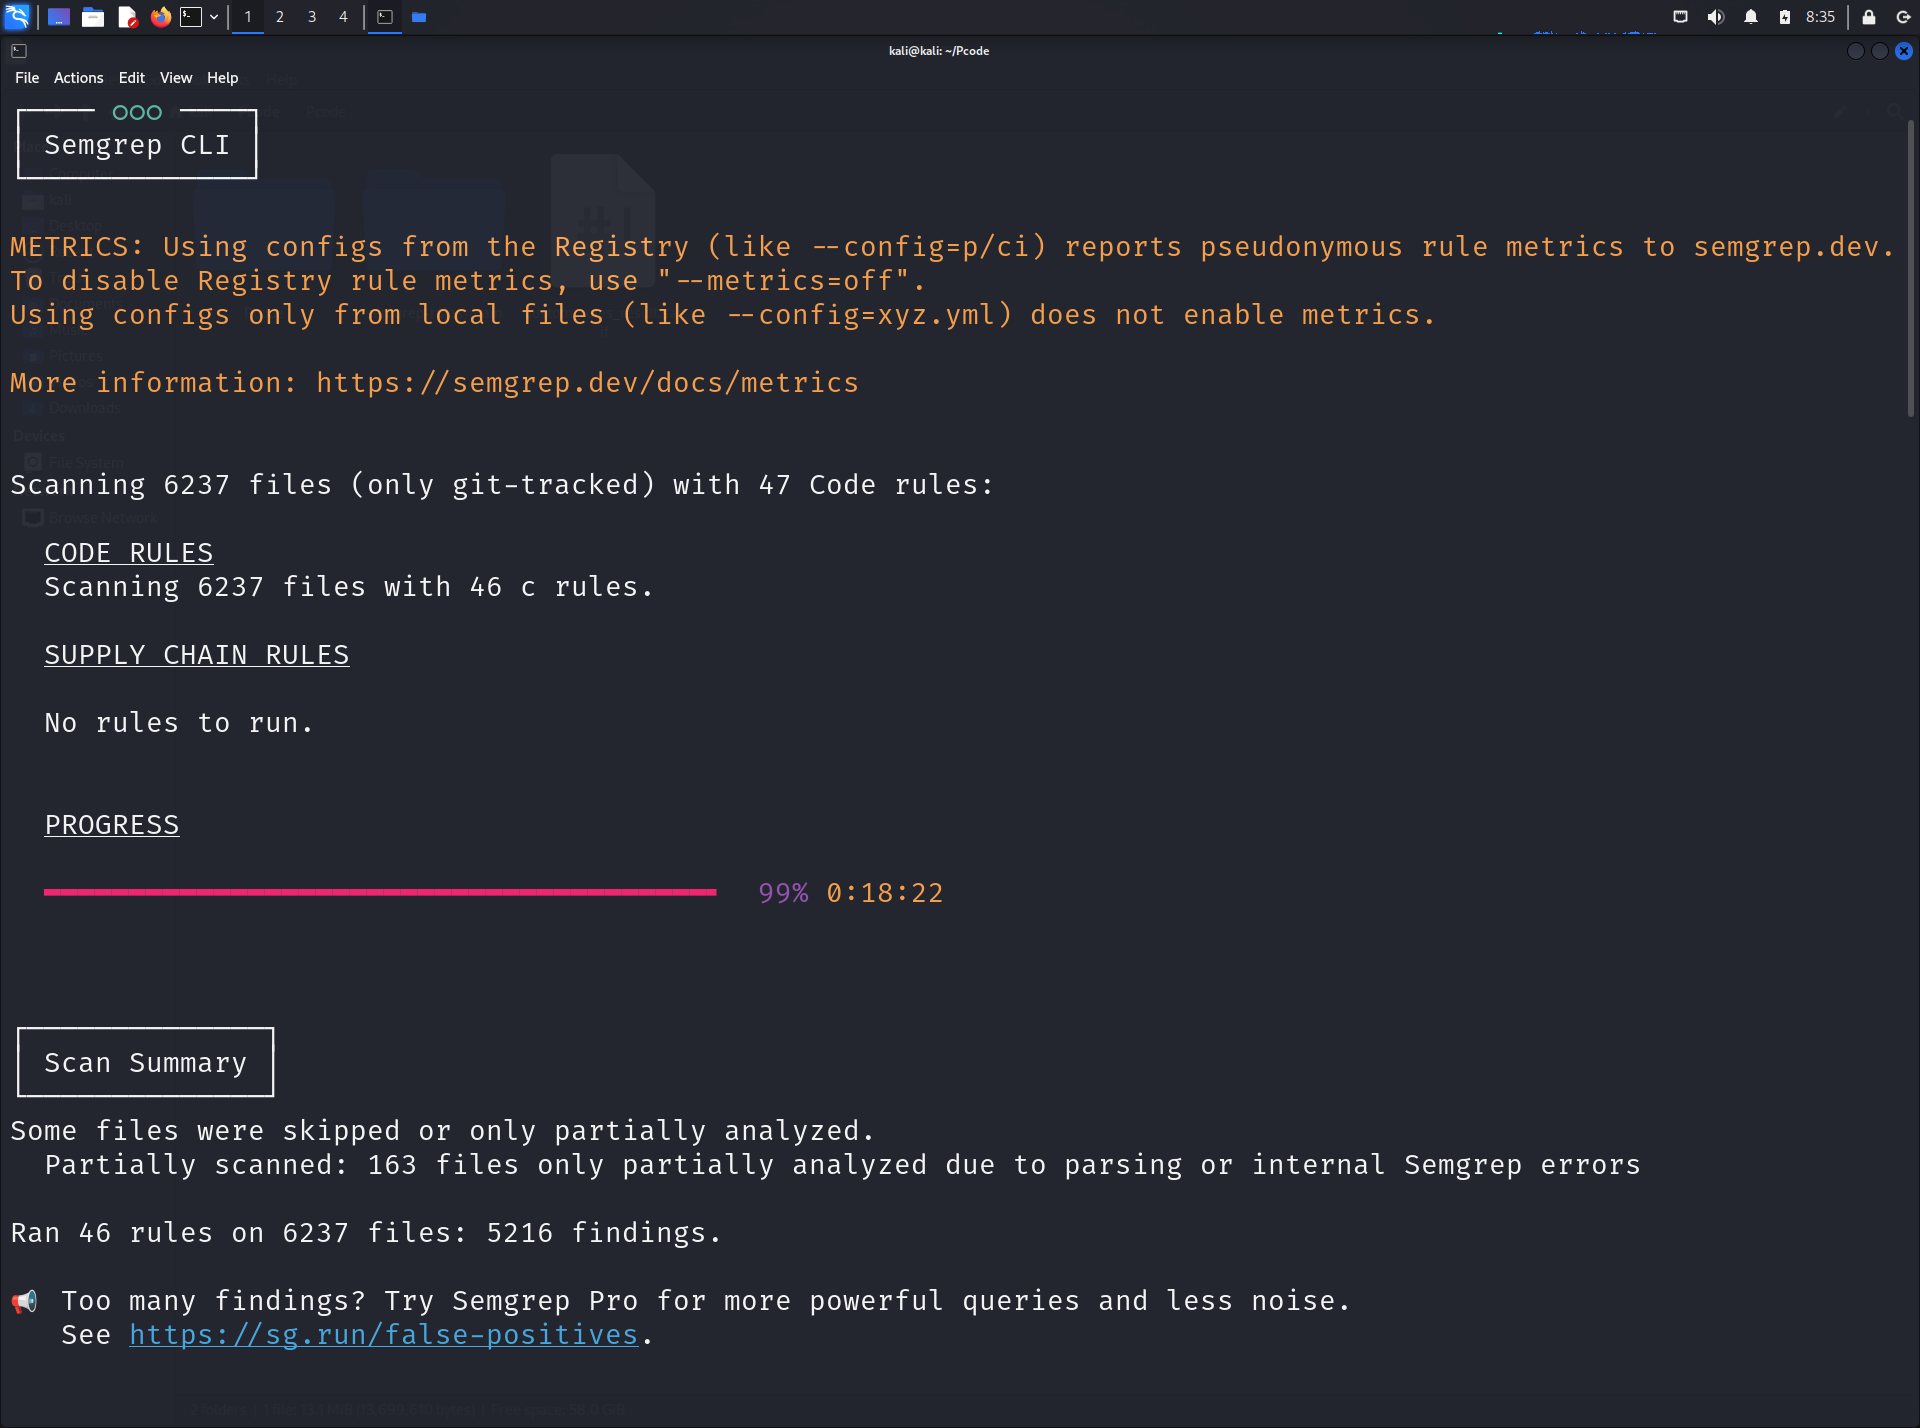Click the megaphone icon beside 'Too many findings?'
The height and width of the screenshot is (1428, 1920).
pyautogui.click(x=25, y=1301)
